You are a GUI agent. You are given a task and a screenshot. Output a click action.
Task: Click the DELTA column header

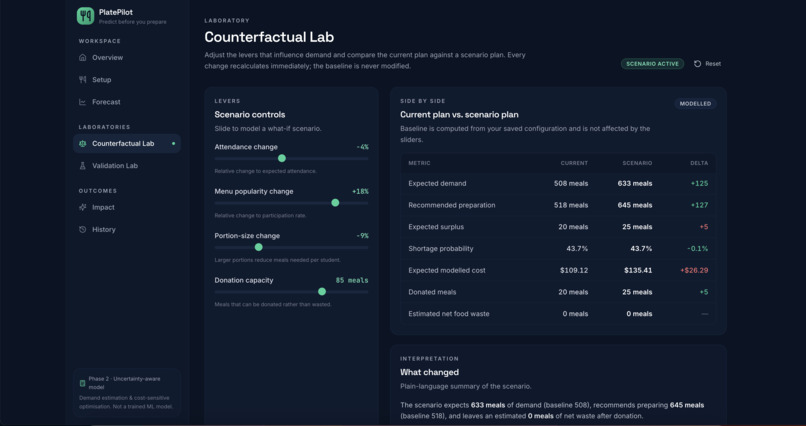699,163
